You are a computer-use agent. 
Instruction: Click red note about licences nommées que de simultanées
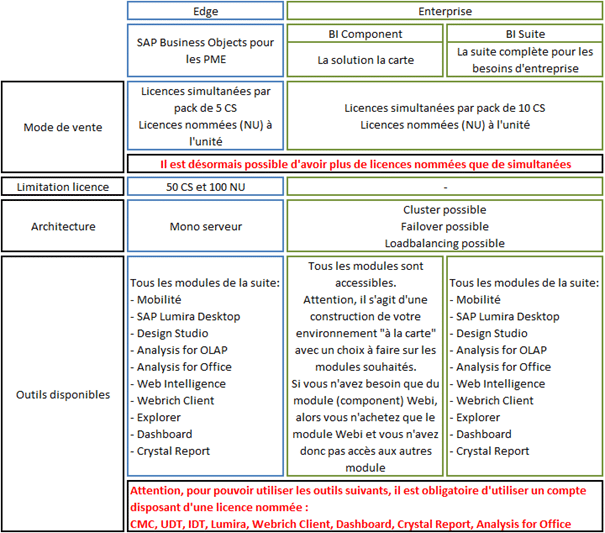pos(365,164)
